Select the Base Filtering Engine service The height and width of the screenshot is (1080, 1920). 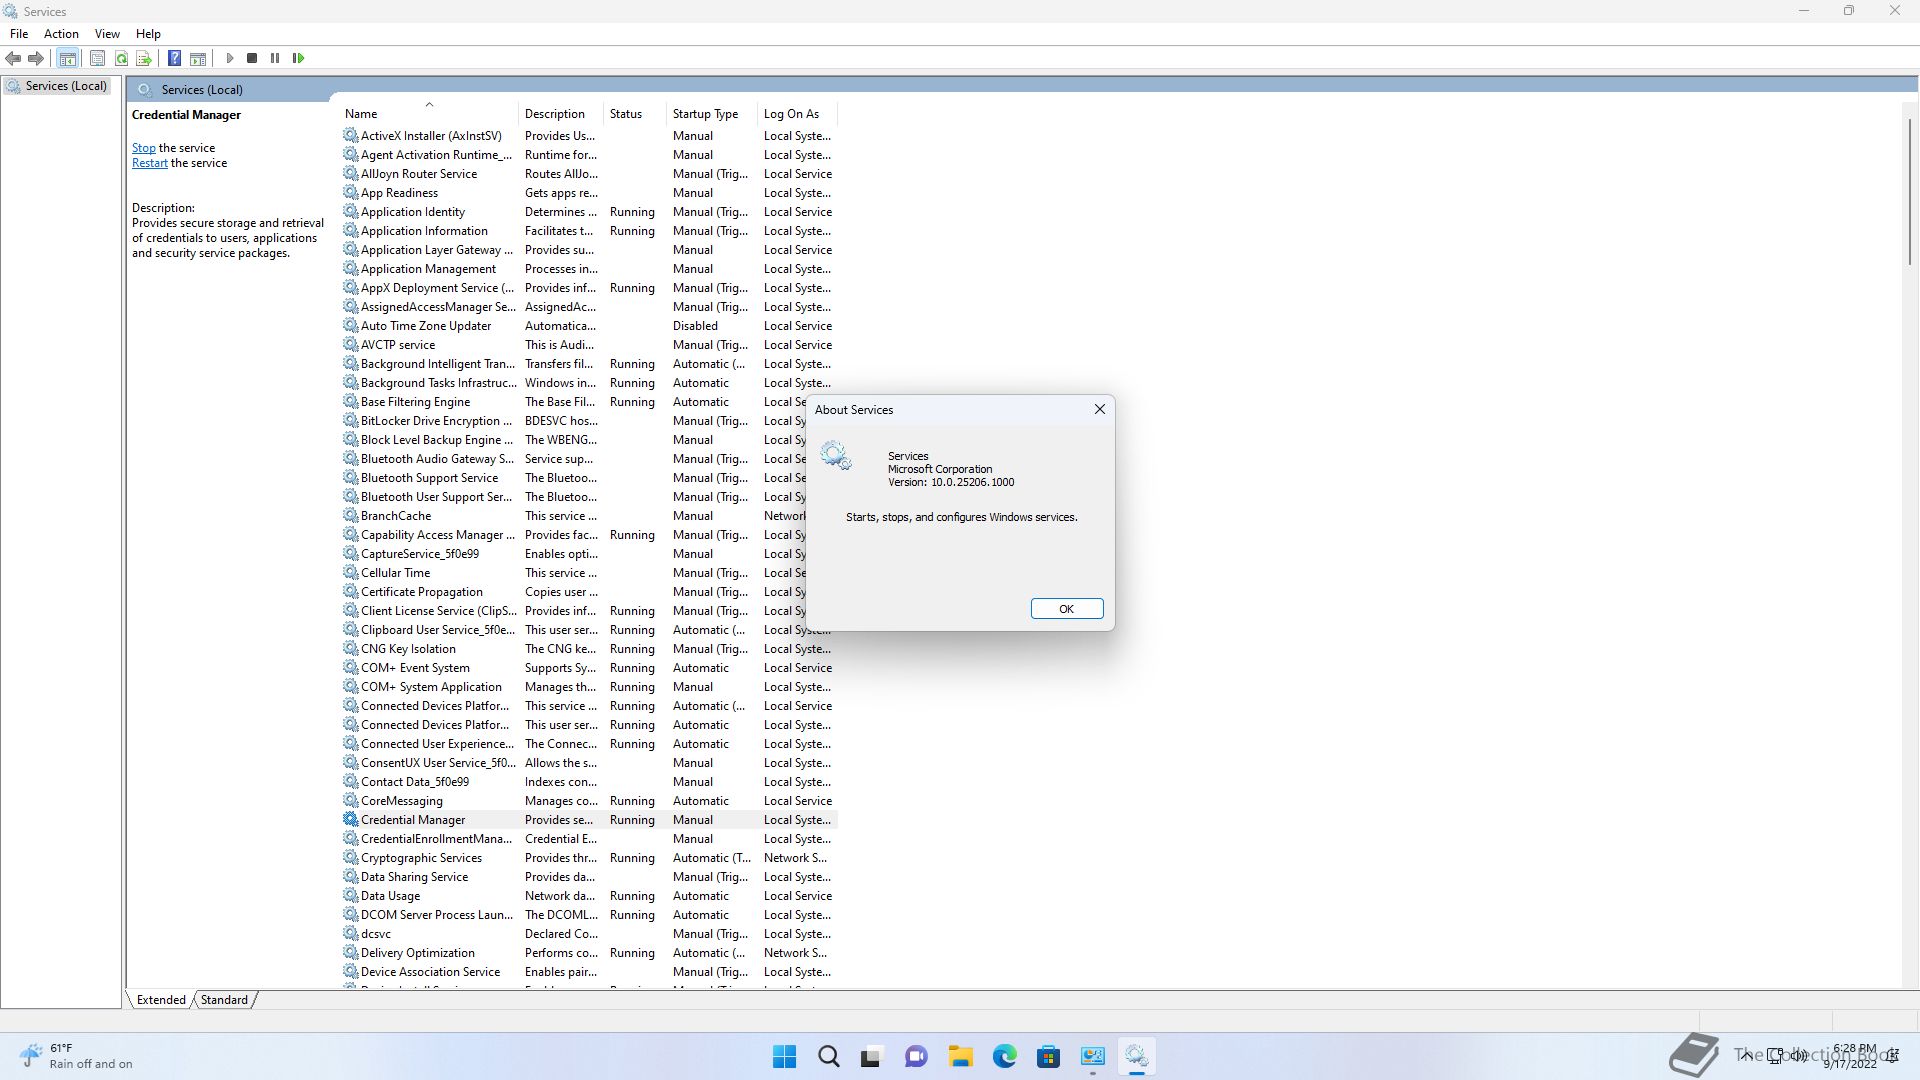pos(574,402)
